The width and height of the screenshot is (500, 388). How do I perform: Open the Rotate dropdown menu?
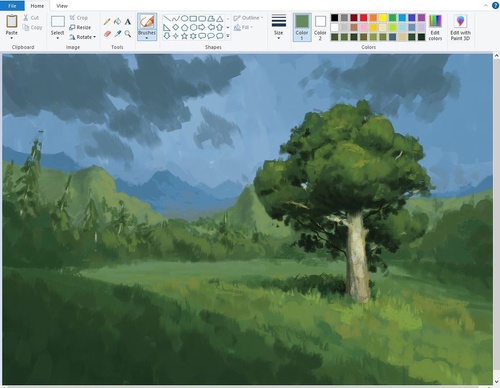coord(83,37)
